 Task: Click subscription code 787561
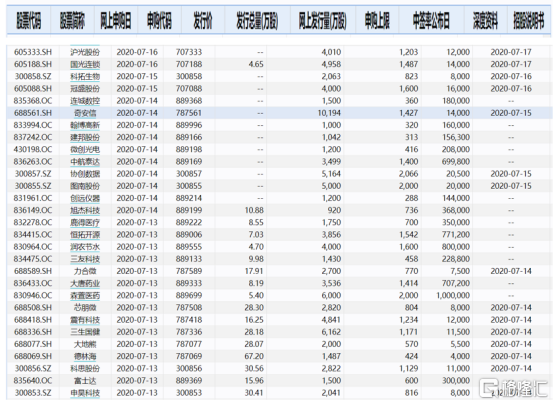[189, 113]
